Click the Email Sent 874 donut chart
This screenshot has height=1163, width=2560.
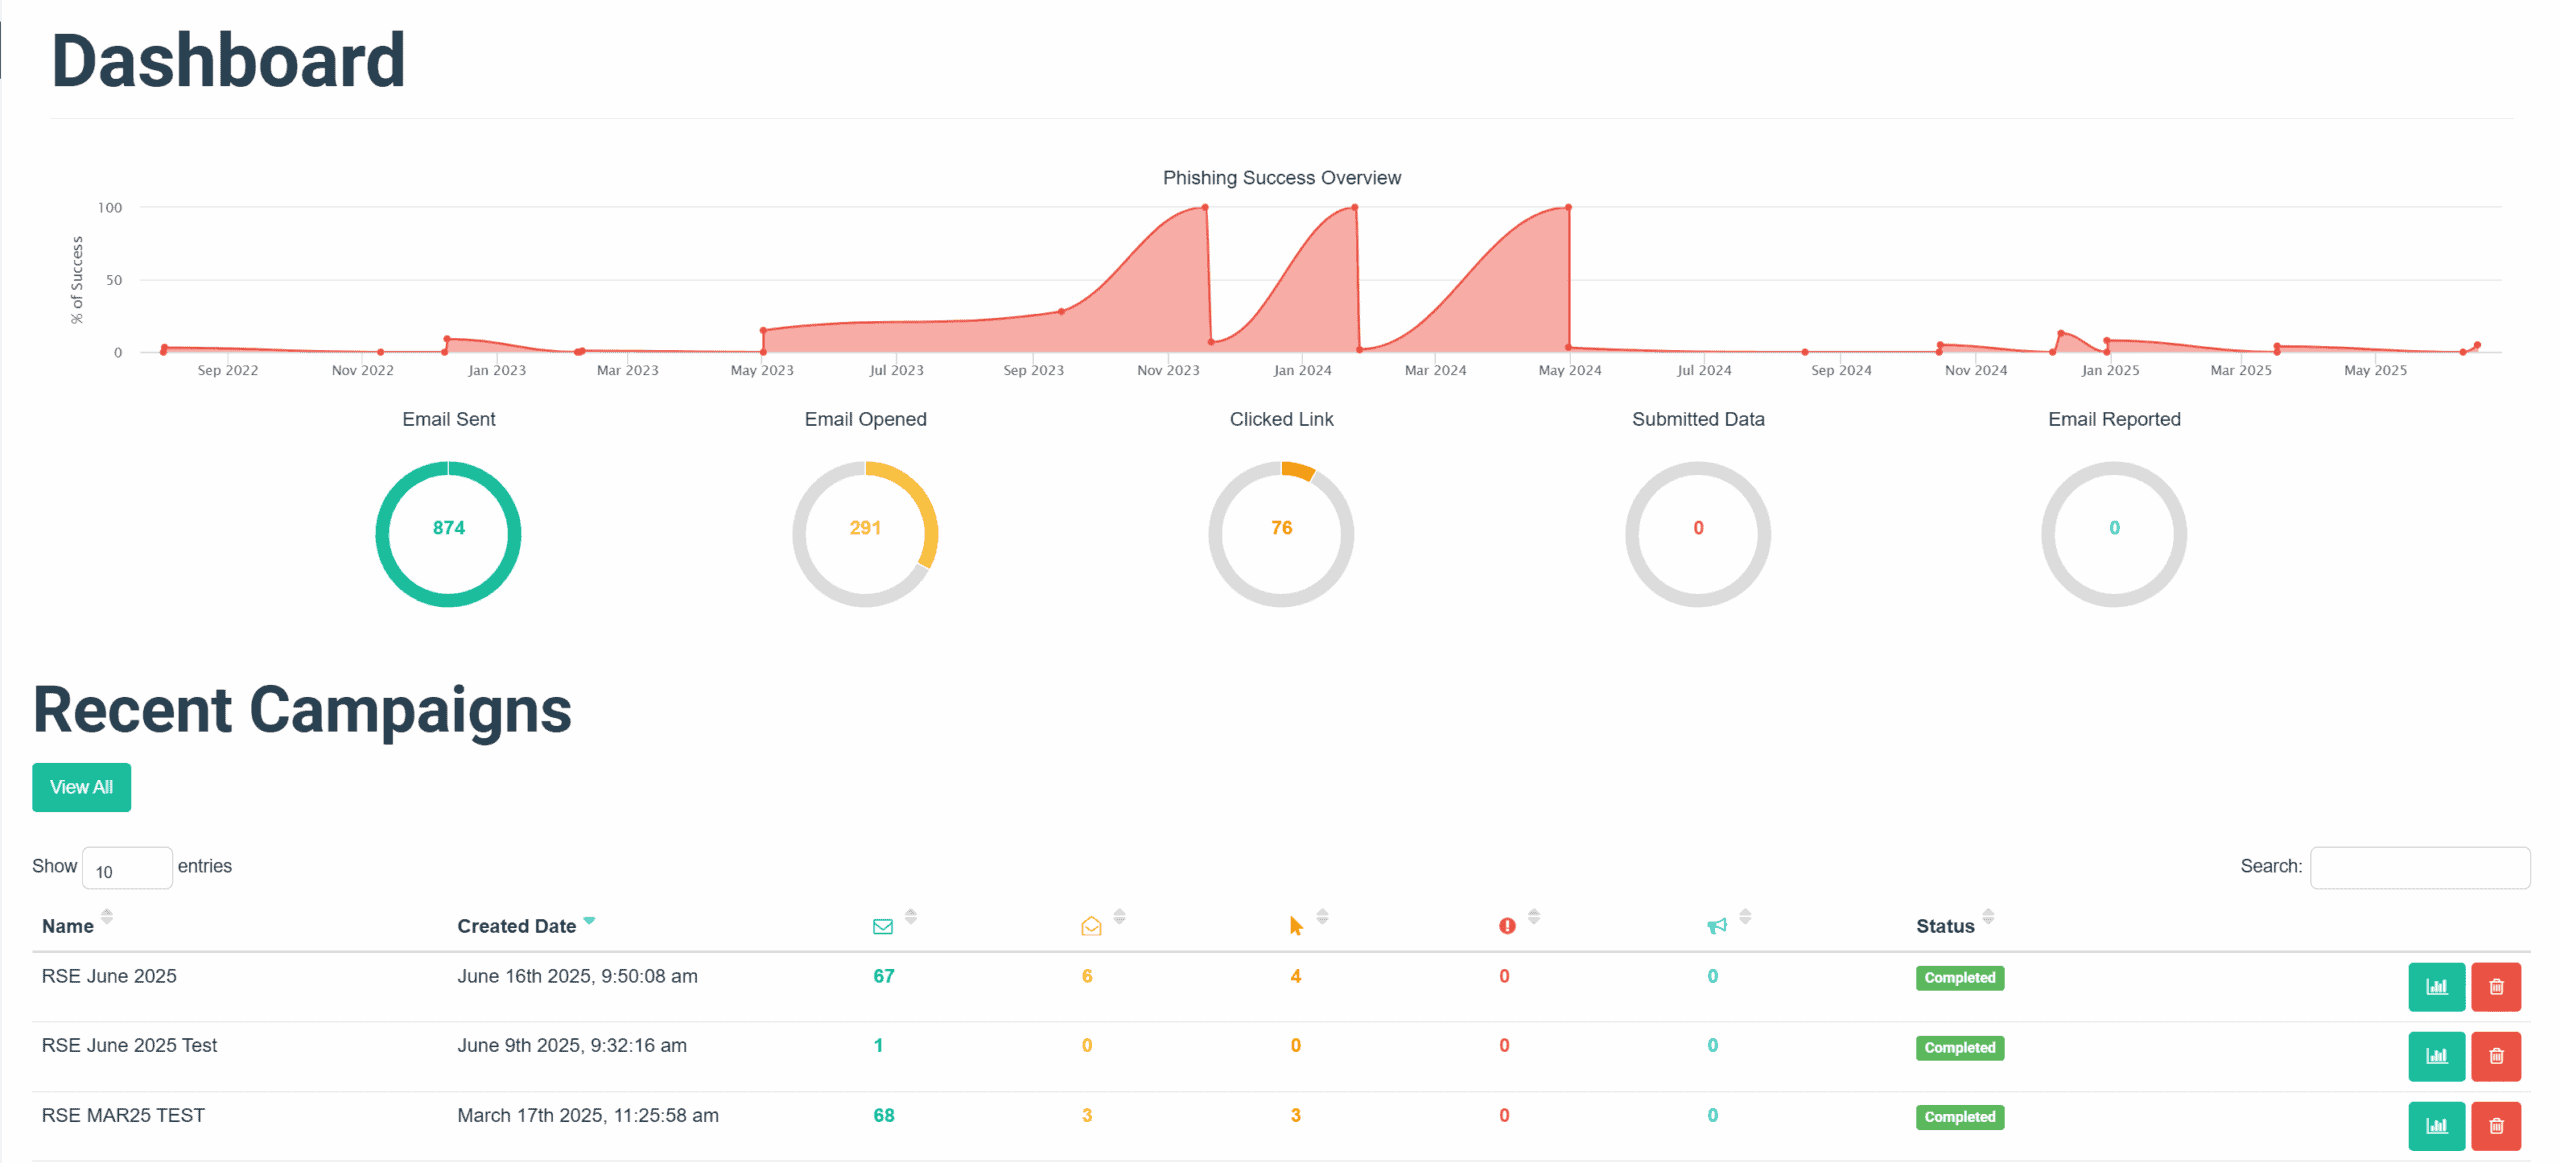[x=448, y=533]
